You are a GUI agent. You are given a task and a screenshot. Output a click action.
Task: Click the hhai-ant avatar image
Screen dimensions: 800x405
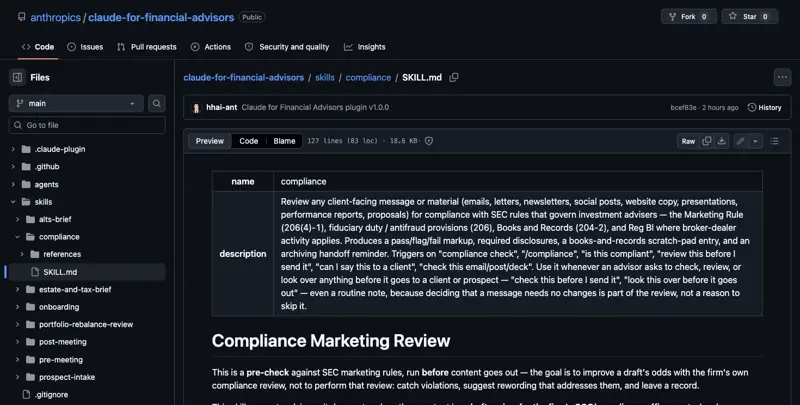196,108
